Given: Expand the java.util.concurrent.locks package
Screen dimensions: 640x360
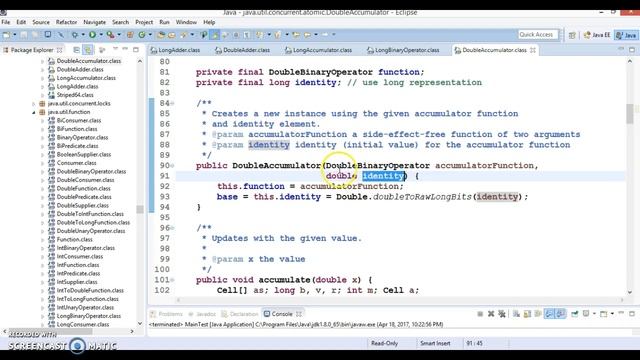Looking at the screenshot, I should (x=34, y=104).
